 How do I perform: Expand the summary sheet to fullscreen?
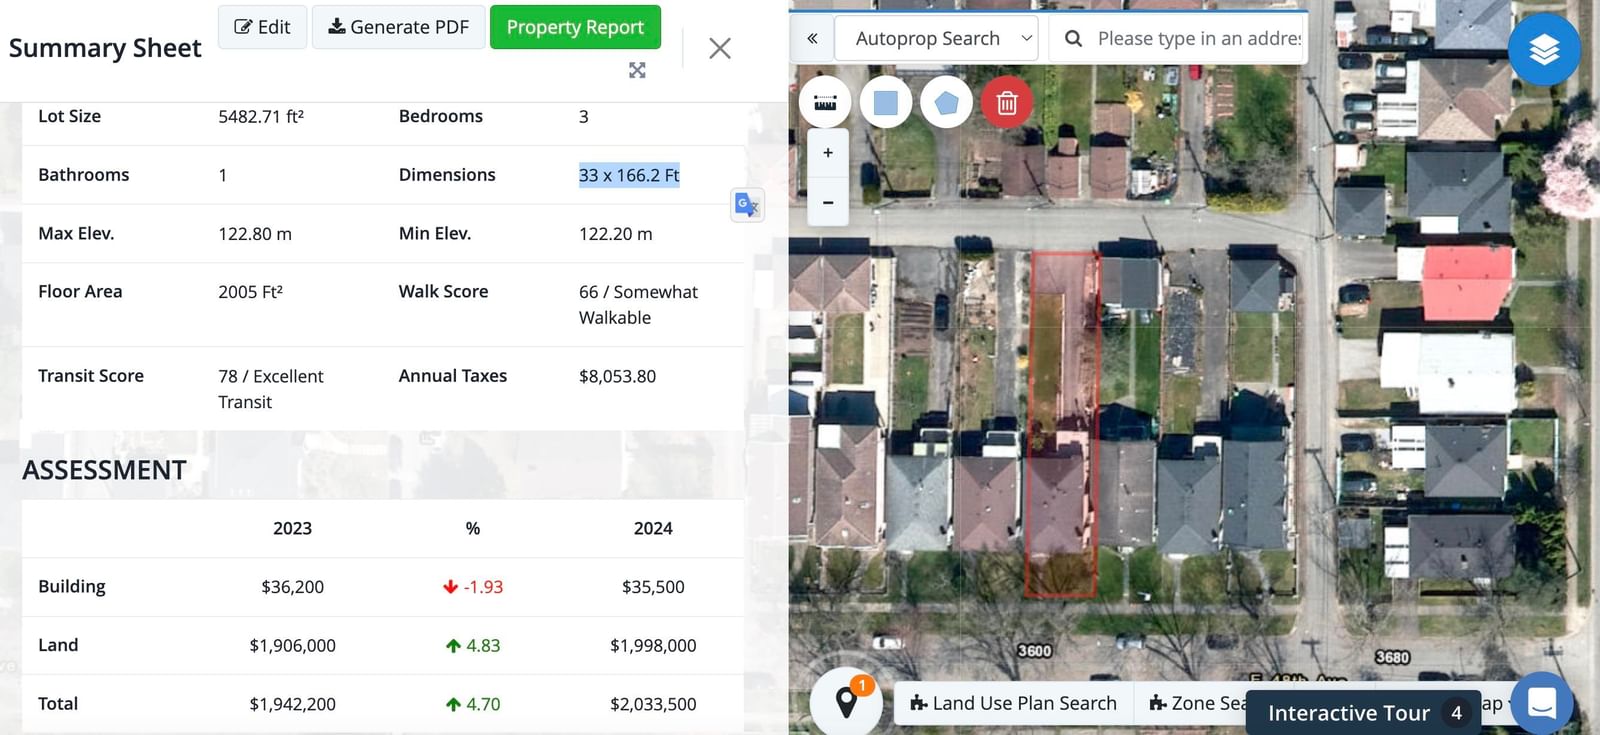coord(637,70)
